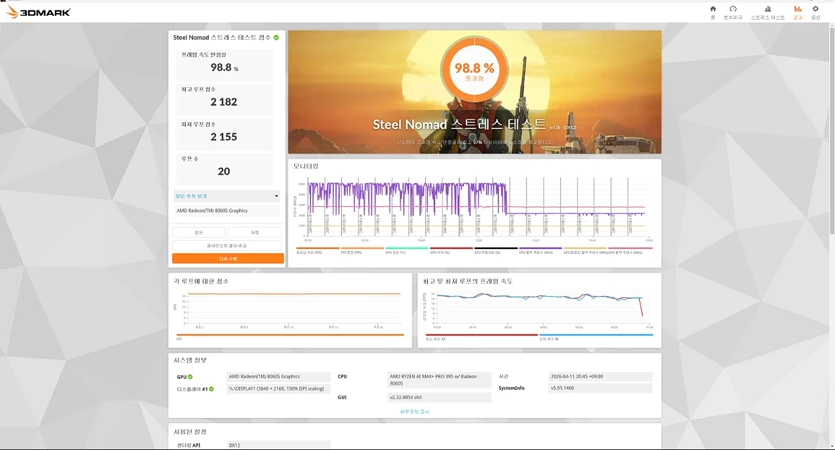Screen dimensions: 835x450
Task: Click the compare results online button
Action: [x=227, y=246]
